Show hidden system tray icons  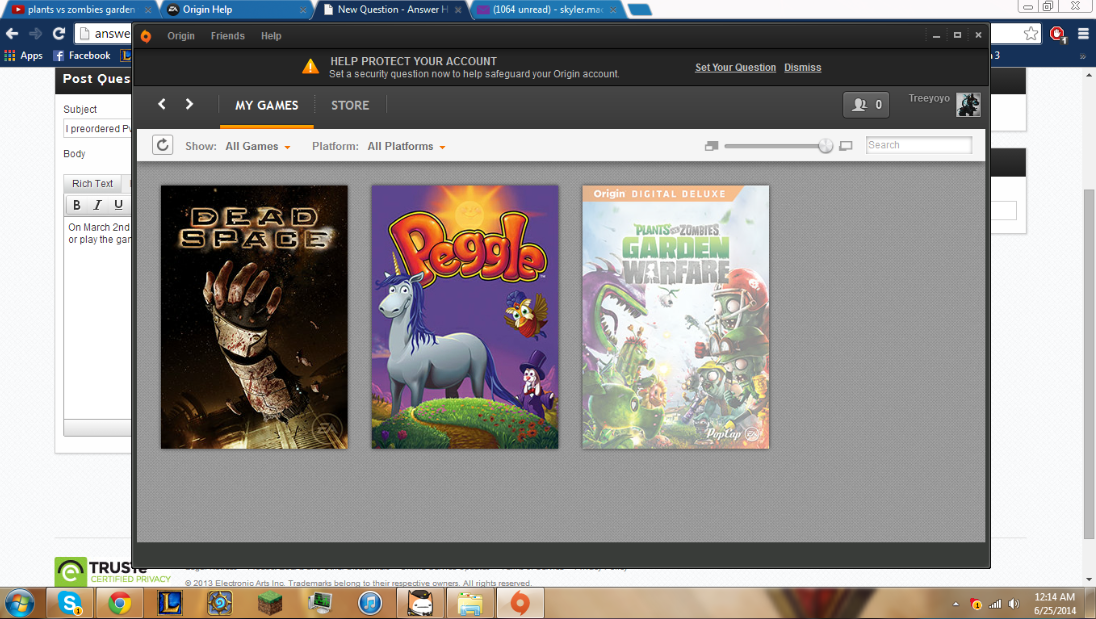coord(956,604)
